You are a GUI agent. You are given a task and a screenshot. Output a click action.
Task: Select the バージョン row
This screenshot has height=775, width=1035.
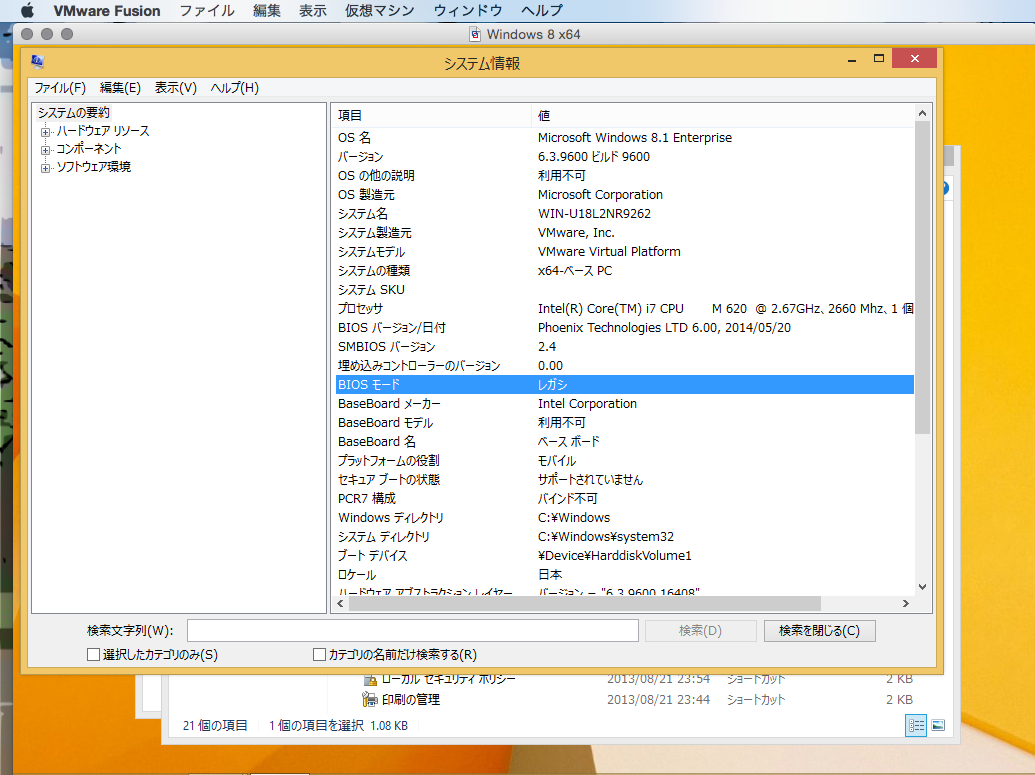624,156
